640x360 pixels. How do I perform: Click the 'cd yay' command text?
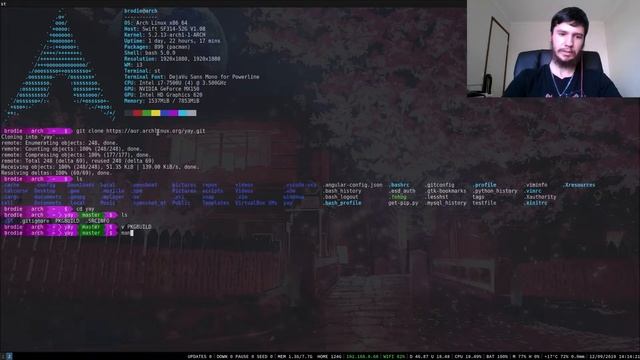point(85,209)
